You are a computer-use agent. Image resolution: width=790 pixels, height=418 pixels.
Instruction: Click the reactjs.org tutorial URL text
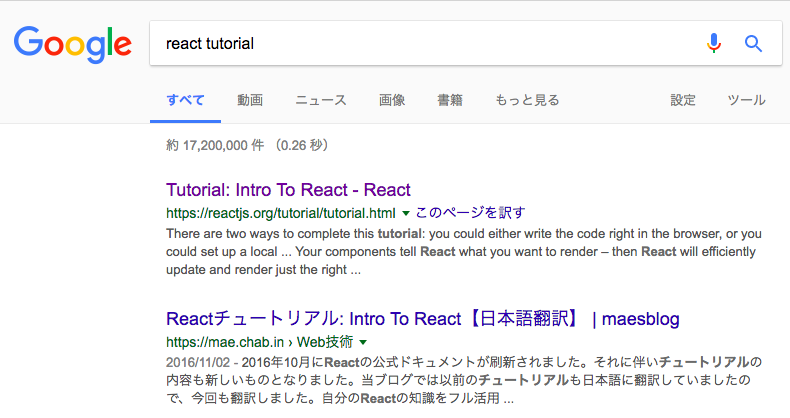281,214
